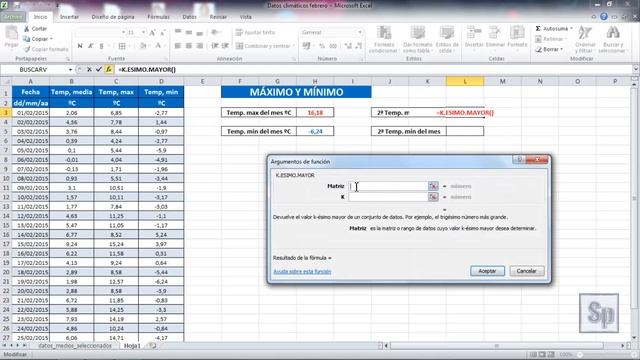
Task: Switch to the Fórmulas ribbon tab
Action: 158,17
